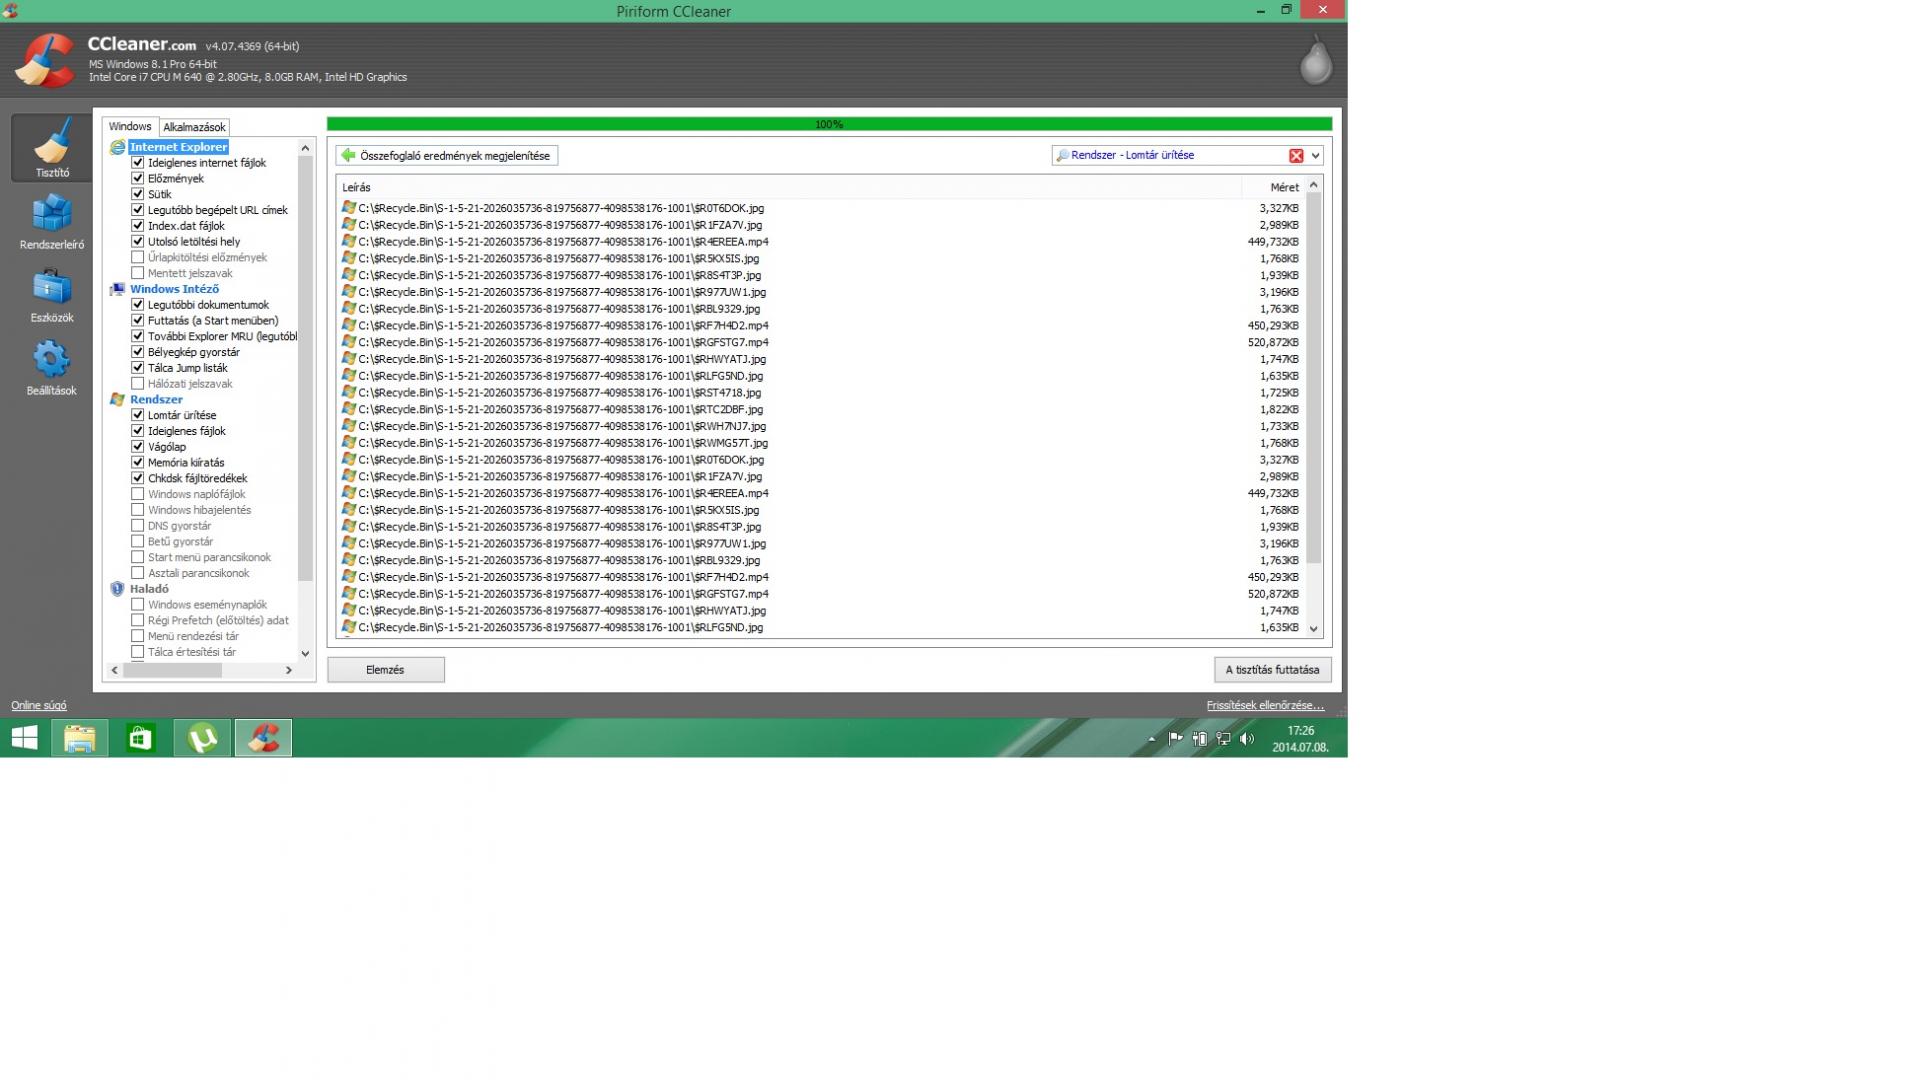The image size is (1920, 1080).
Task: Toggle the Sütik checkbox
Action: pos(138,194)
